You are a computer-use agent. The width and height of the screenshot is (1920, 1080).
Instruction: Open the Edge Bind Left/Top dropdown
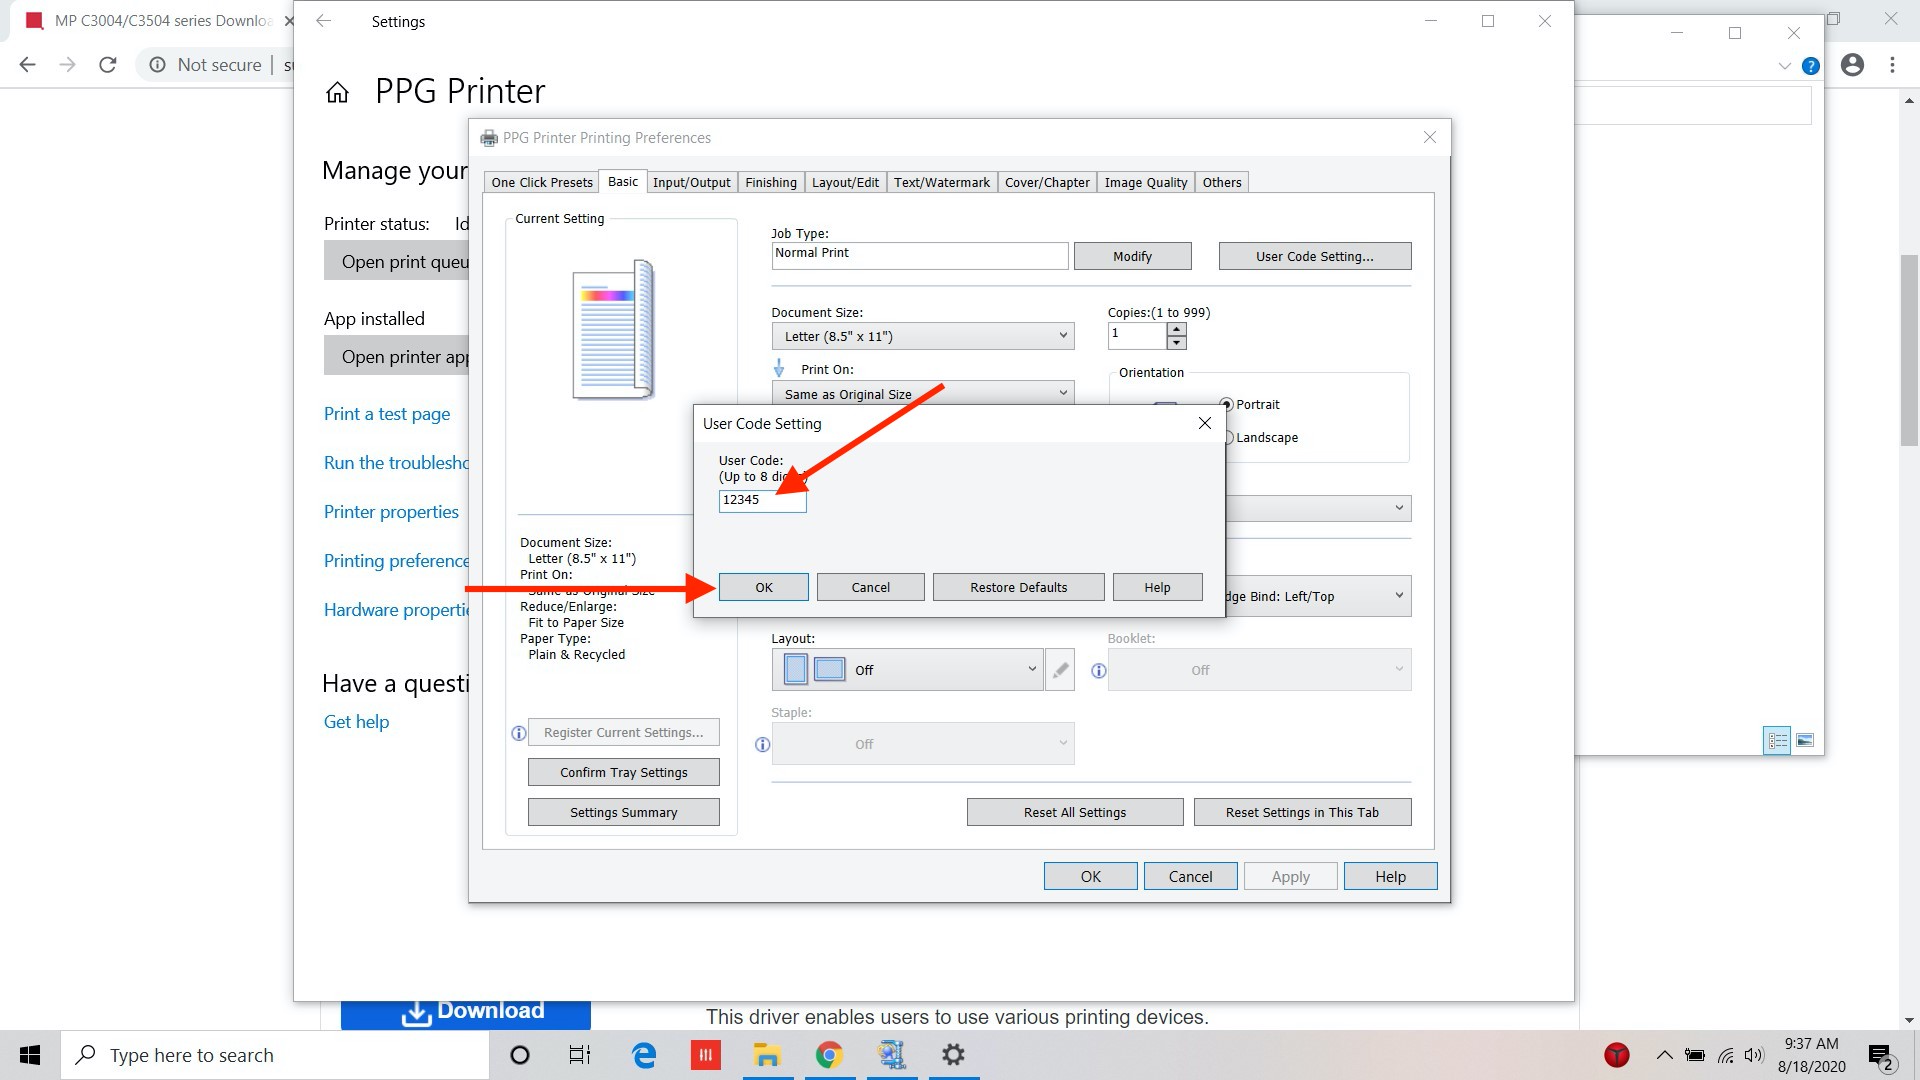click(x=1318, y=596)
